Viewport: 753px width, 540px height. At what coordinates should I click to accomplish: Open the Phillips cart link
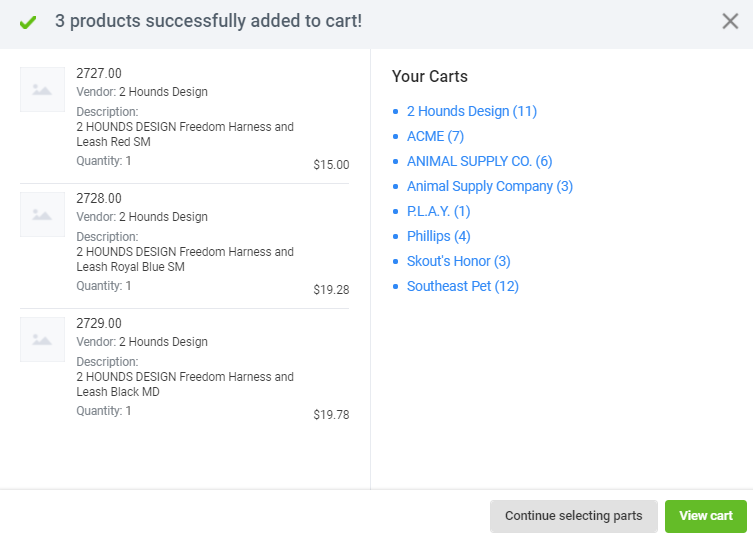tap(438, 236)
